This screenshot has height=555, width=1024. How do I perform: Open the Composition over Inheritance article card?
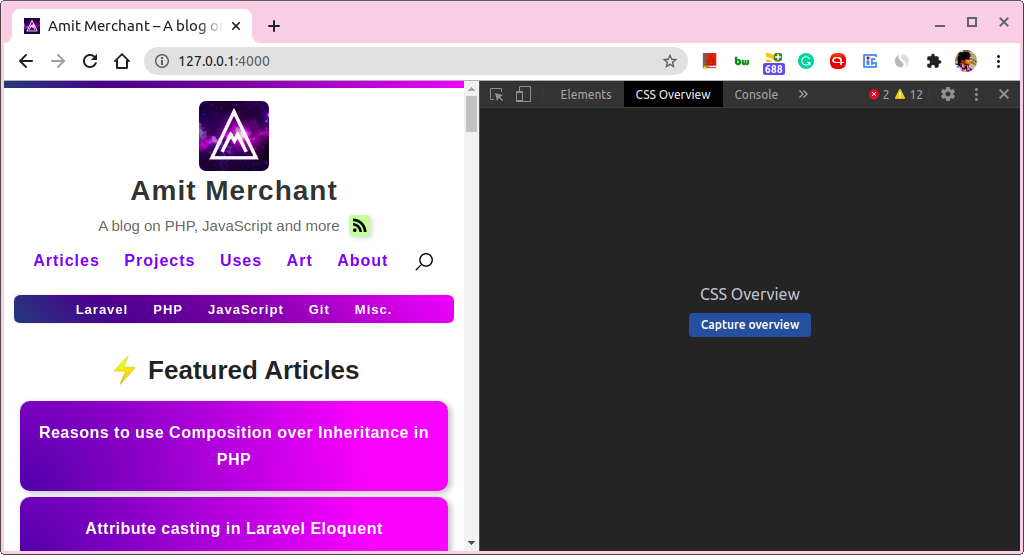coord(234,446)
